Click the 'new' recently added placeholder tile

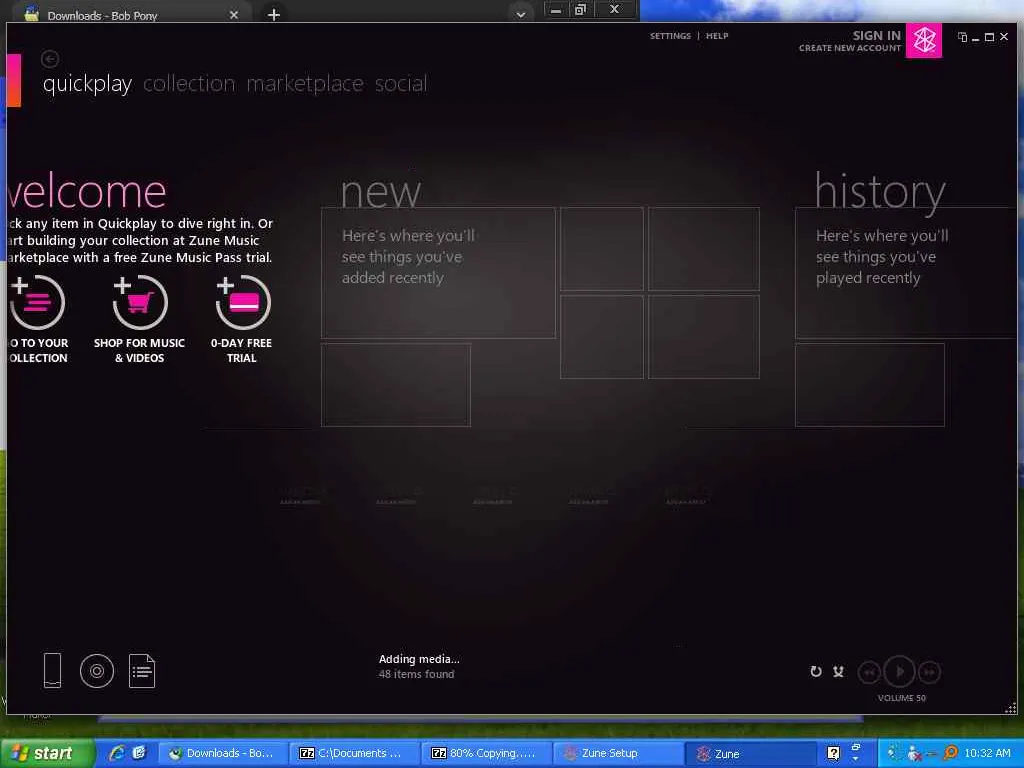coord(438,273)
